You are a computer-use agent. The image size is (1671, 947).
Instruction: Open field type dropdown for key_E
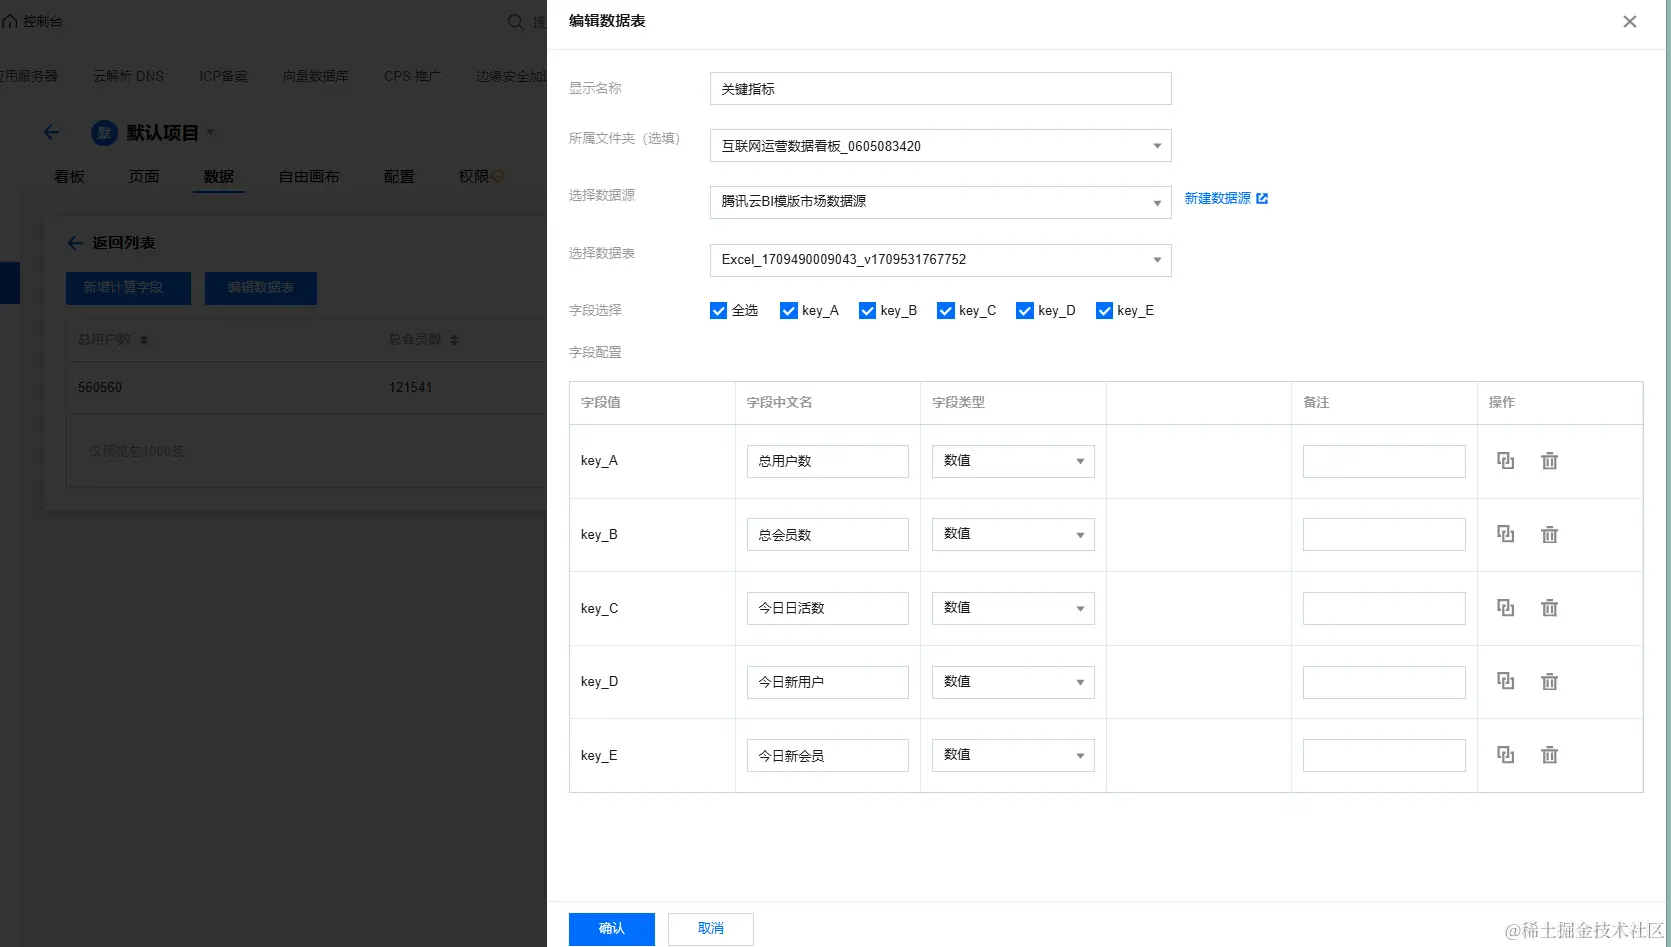(1013, 755)
